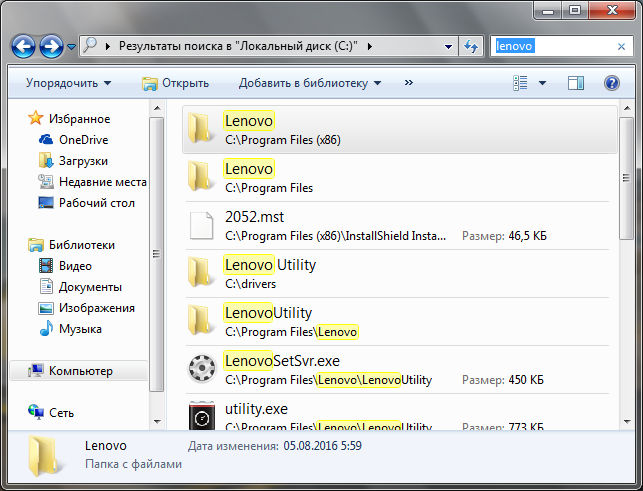Open Help with the question mark icon

tap(611, 83)
